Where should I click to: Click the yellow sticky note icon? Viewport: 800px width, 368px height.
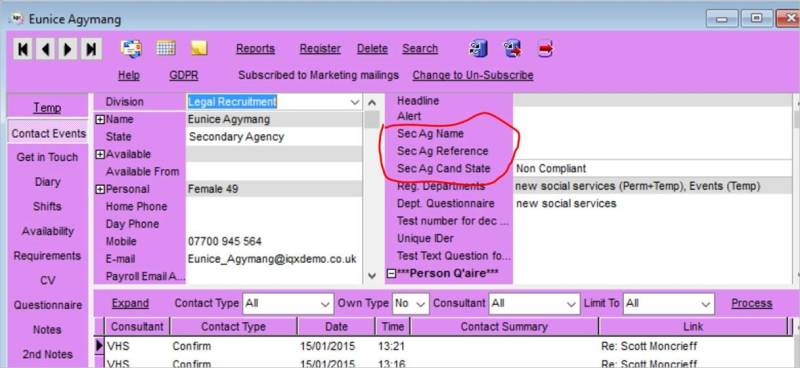click(199, 48)
